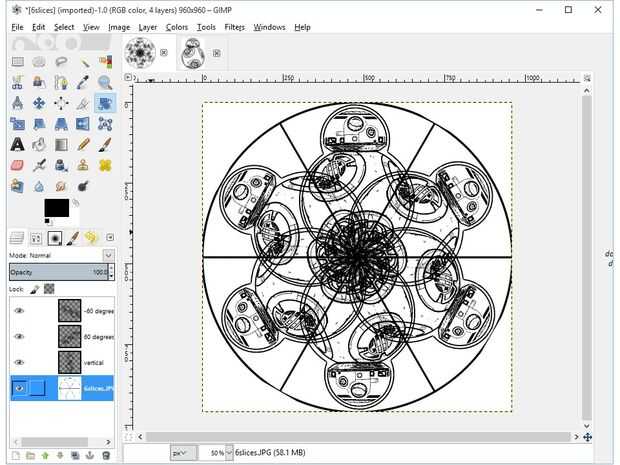Select the Bucket Fill tool

[x=39, y=145]
